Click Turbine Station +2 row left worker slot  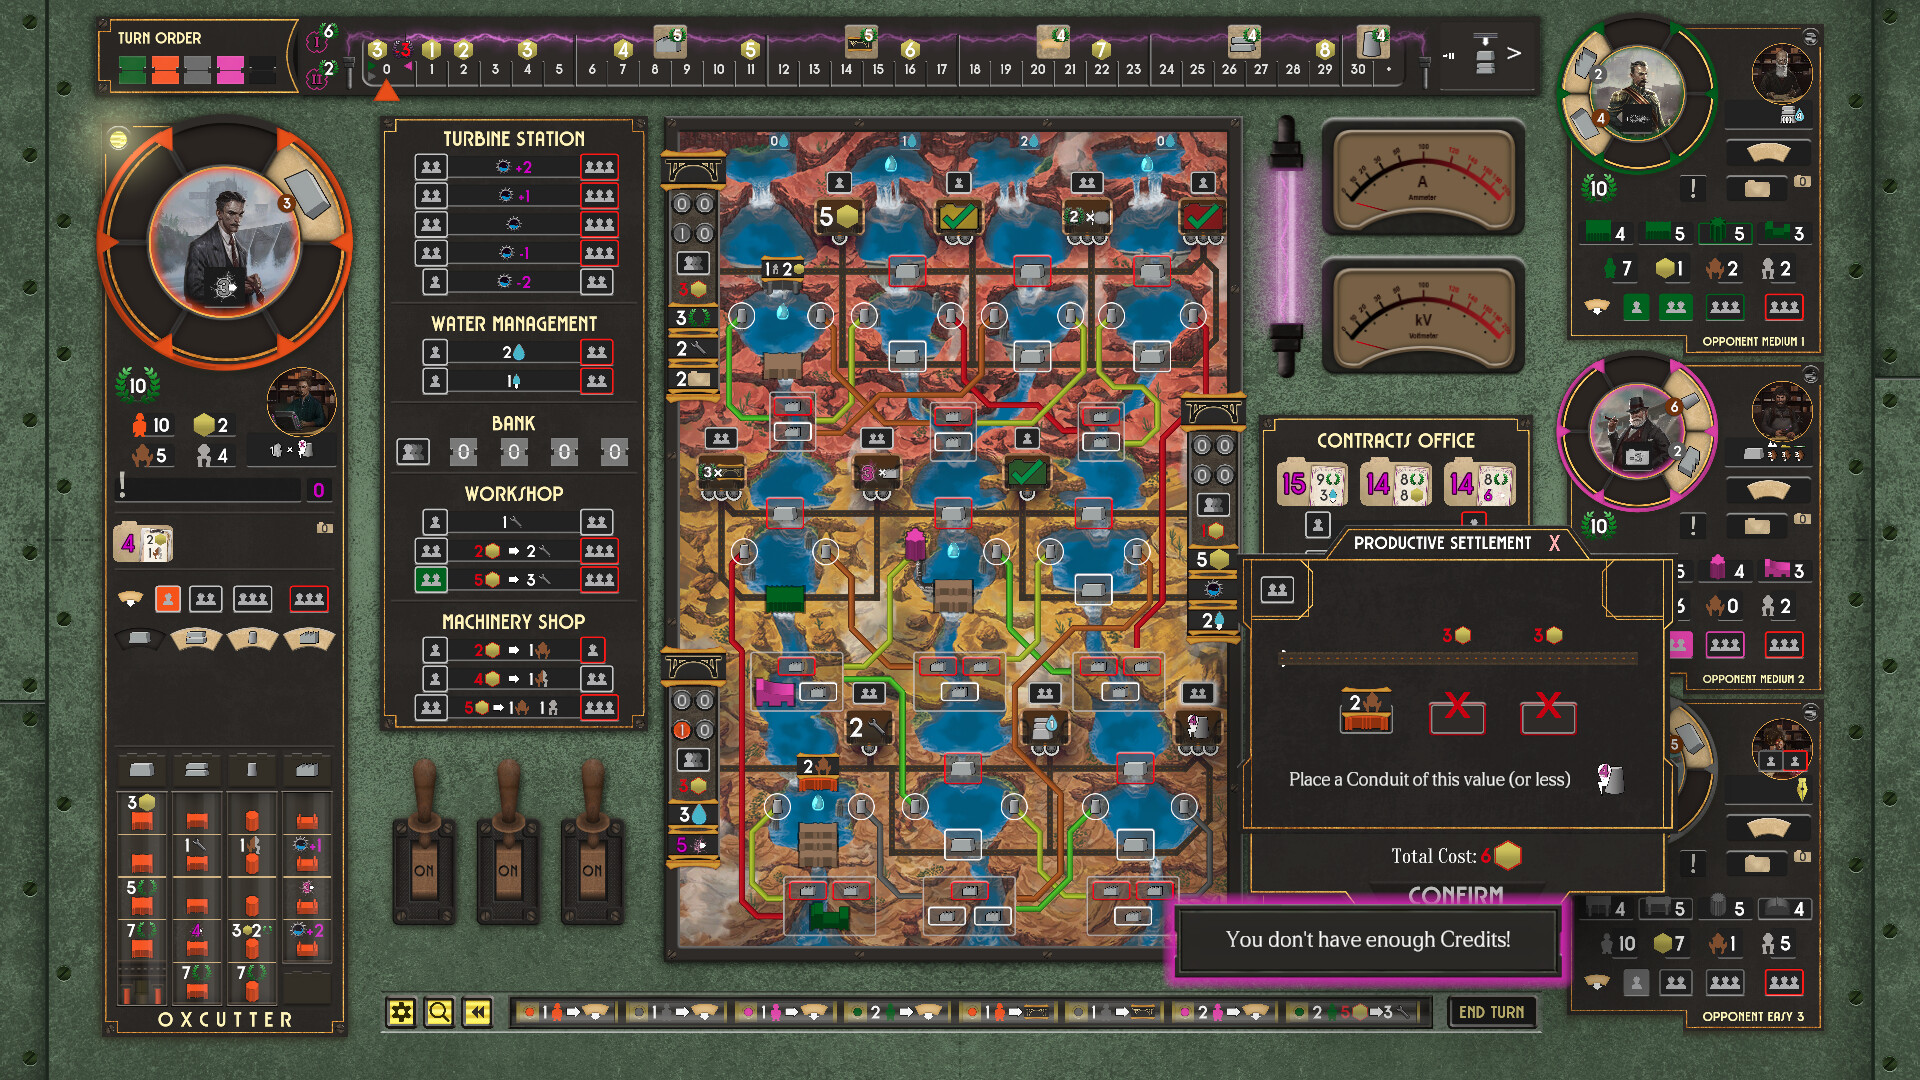pyautogui.click(x=431, y=167)
